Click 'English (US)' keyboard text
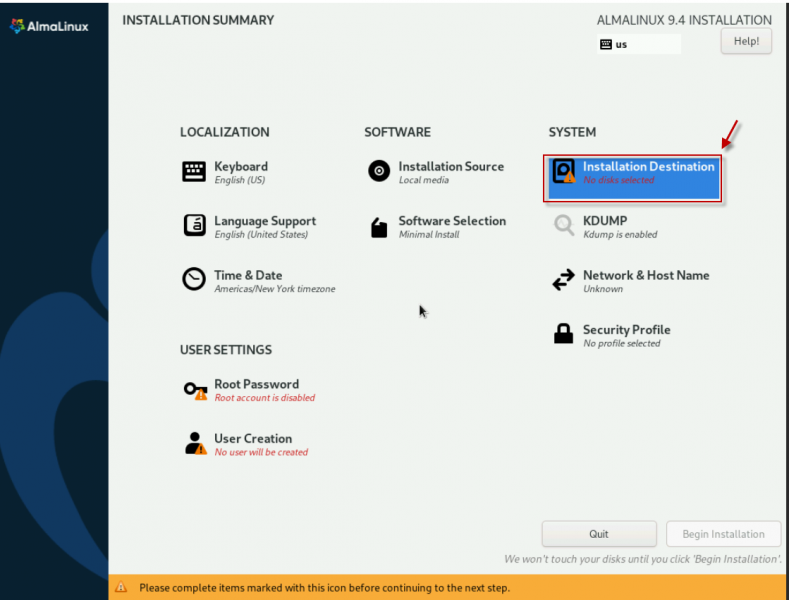This screenshot has width=789, height=600. coord(240,180)
